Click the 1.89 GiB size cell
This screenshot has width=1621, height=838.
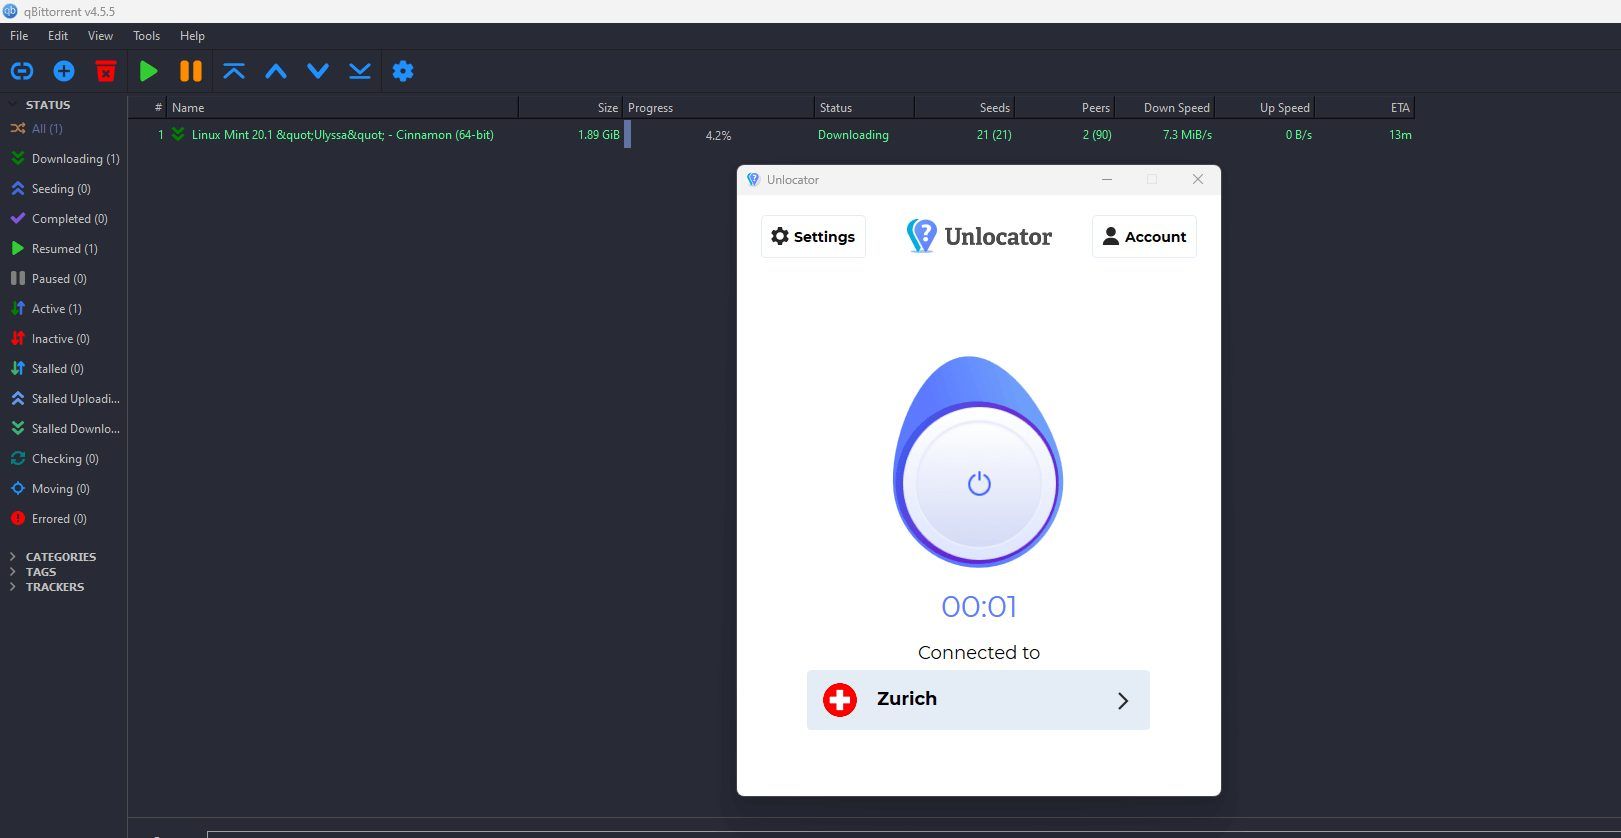click(x=598, y=135)
